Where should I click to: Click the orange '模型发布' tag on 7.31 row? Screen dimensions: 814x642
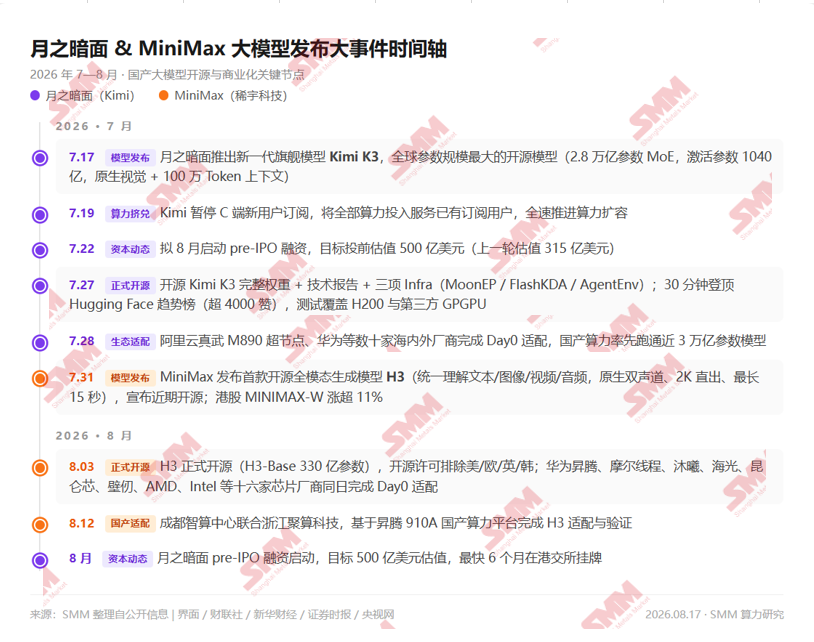pos(130,378)
